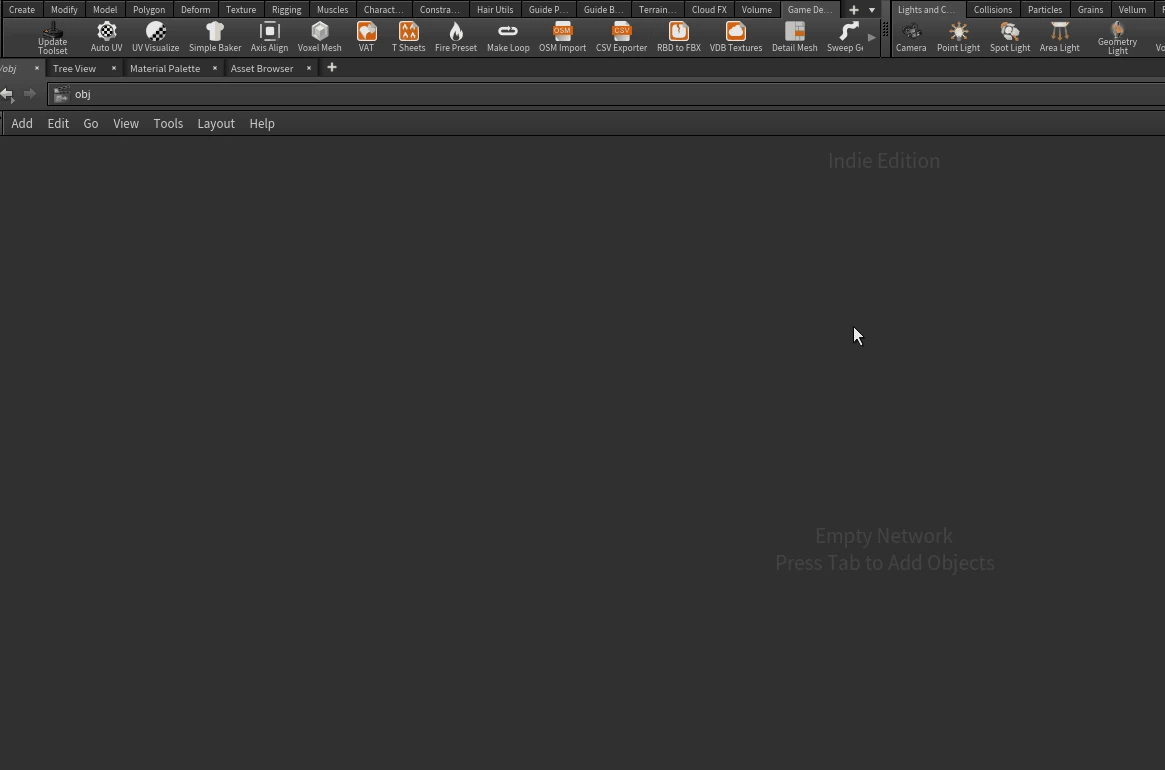Open the shelf tab options dropdown arrow
The image size is (1165, 770).
click(872, 10)
